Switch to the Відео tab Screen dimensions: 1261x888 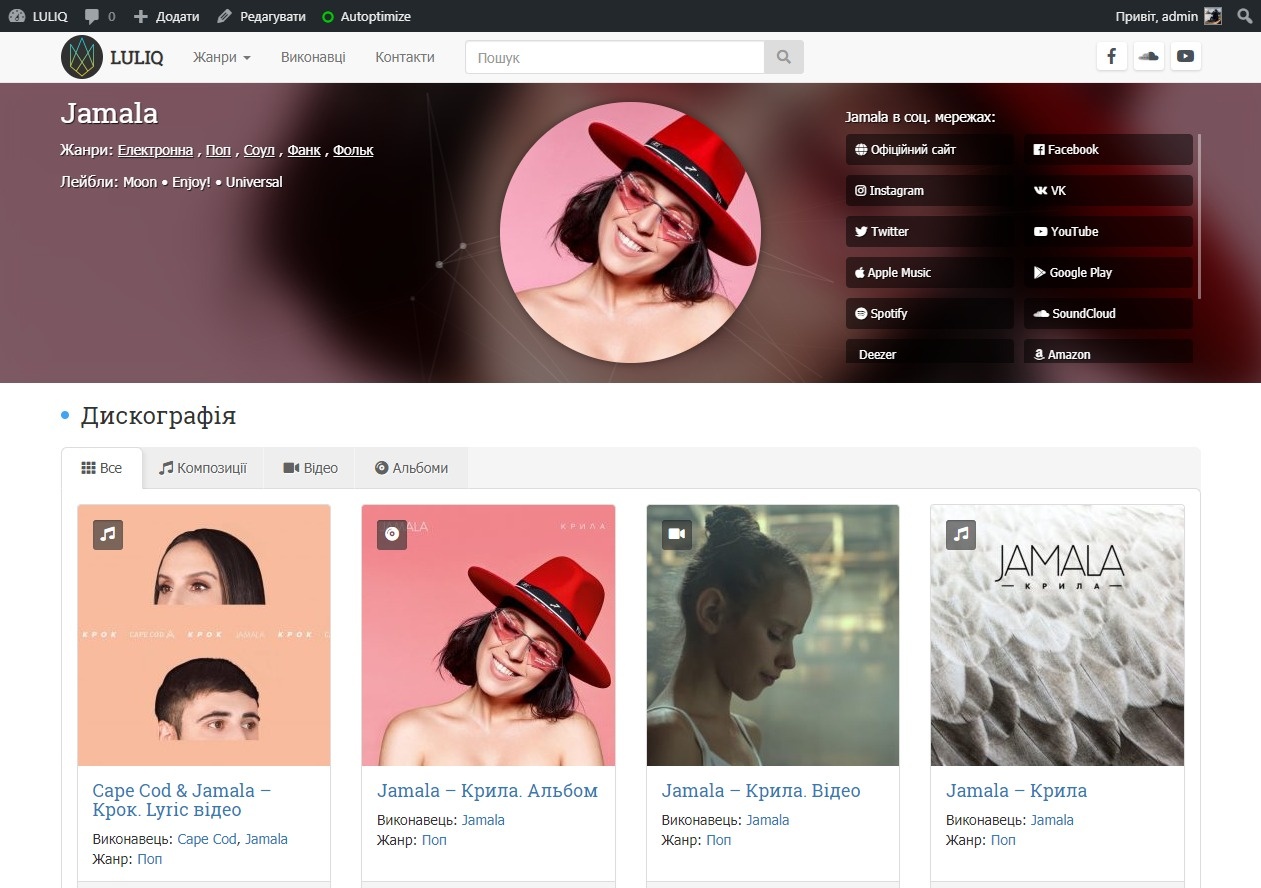coord(310,468)
